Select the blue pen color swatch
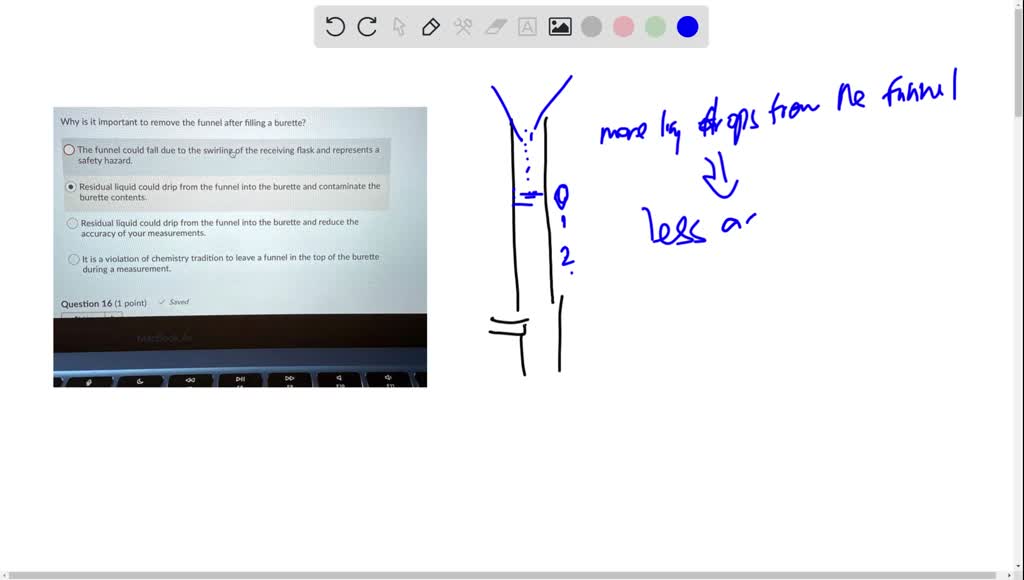Image resolution: width=1024 pixels, height=580 pixels. click(687, 27)
